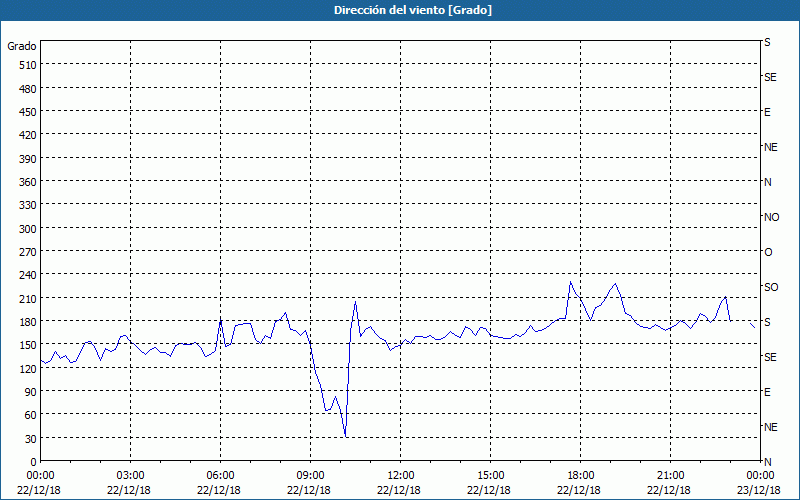Click the 90 value on the y-axis
This screenshot has height=500, width=800.
click(x=31, y=392)
